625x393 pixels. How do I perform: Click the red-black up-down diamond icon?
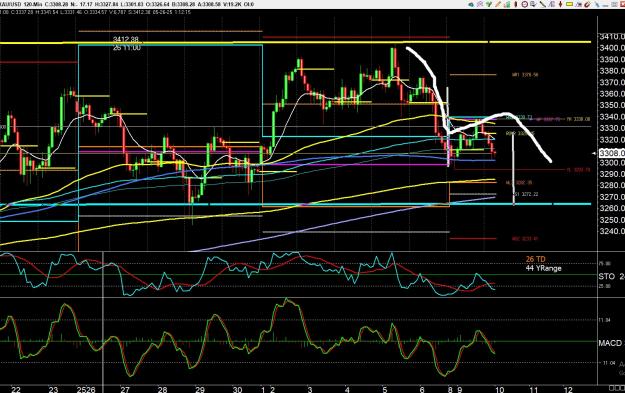(560, 4)
